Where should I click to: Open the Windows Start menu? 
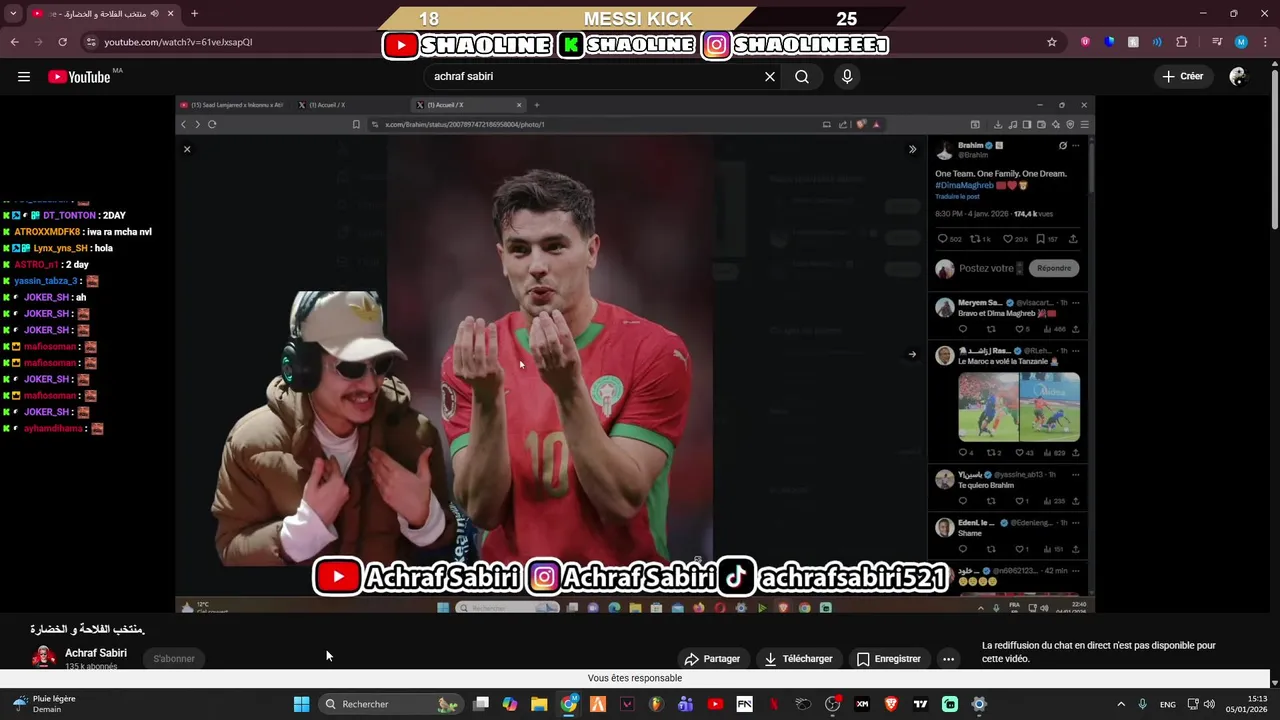click(x=301, y=704)
